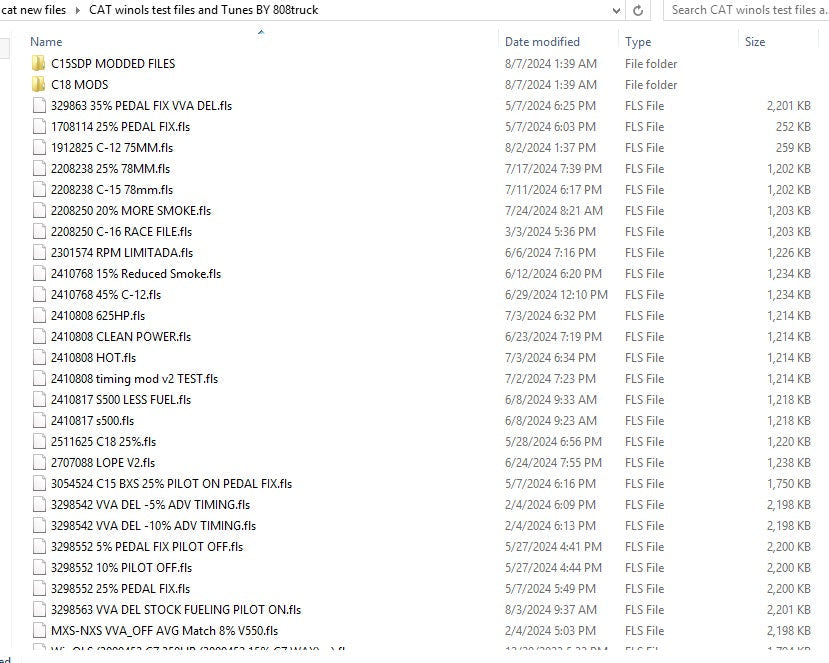Click file icon for 2208250 C-16 RACE FILE.fls
Viewport: 829px width, 663px height.
pos(39,232)
